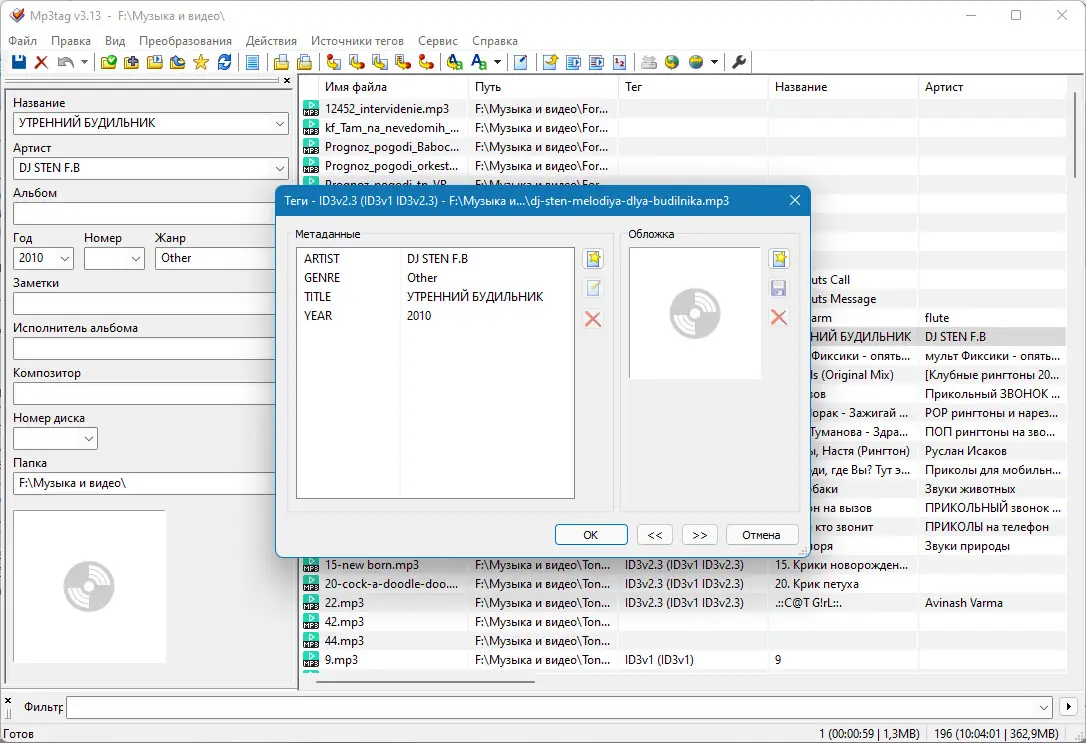Click the red X Remove tag toolbar icon
The width and height of the screenshot is (1086, 743).
coord(42,62)
